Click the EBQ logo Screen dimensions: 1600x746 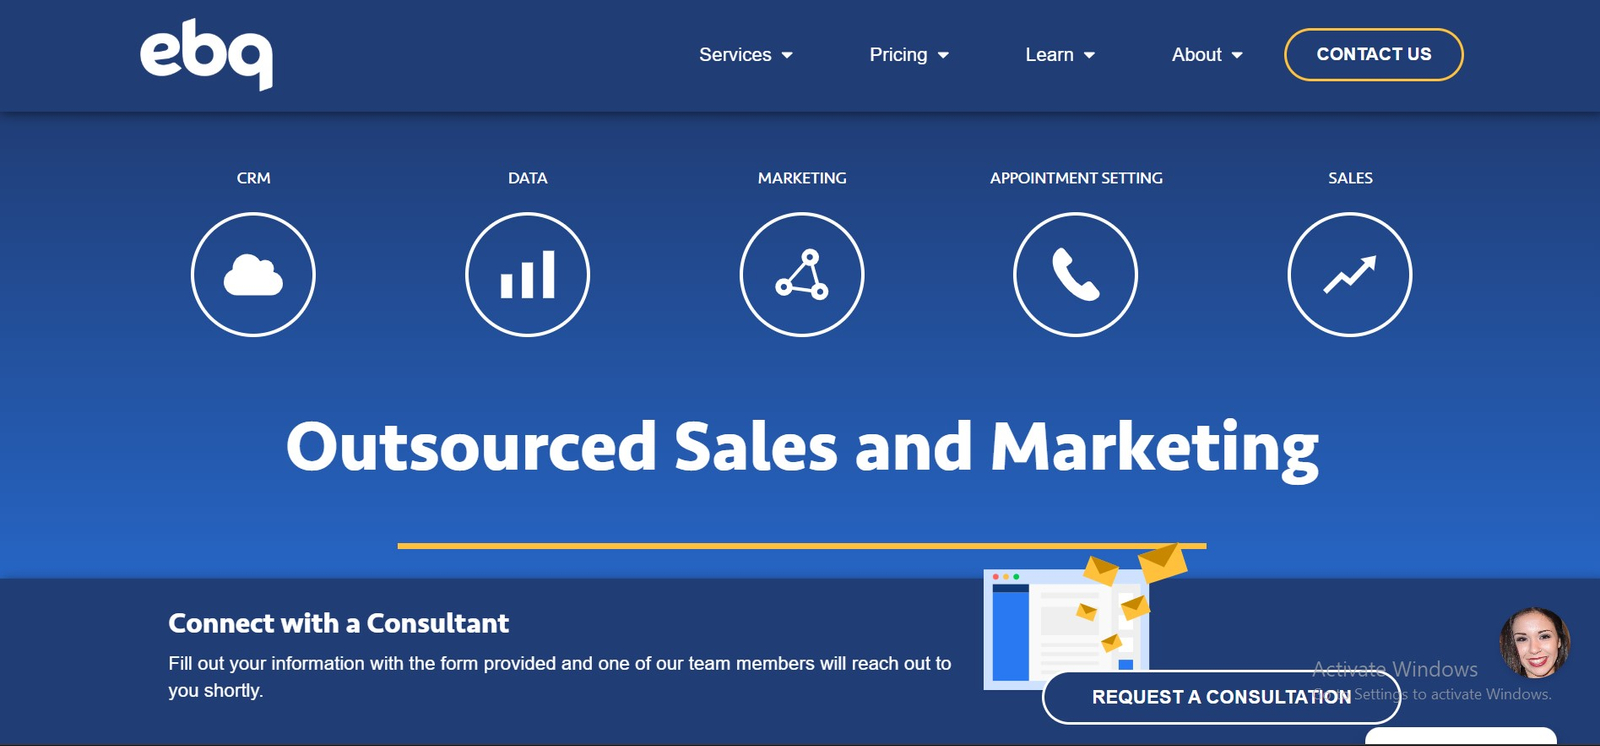[206, 57]
